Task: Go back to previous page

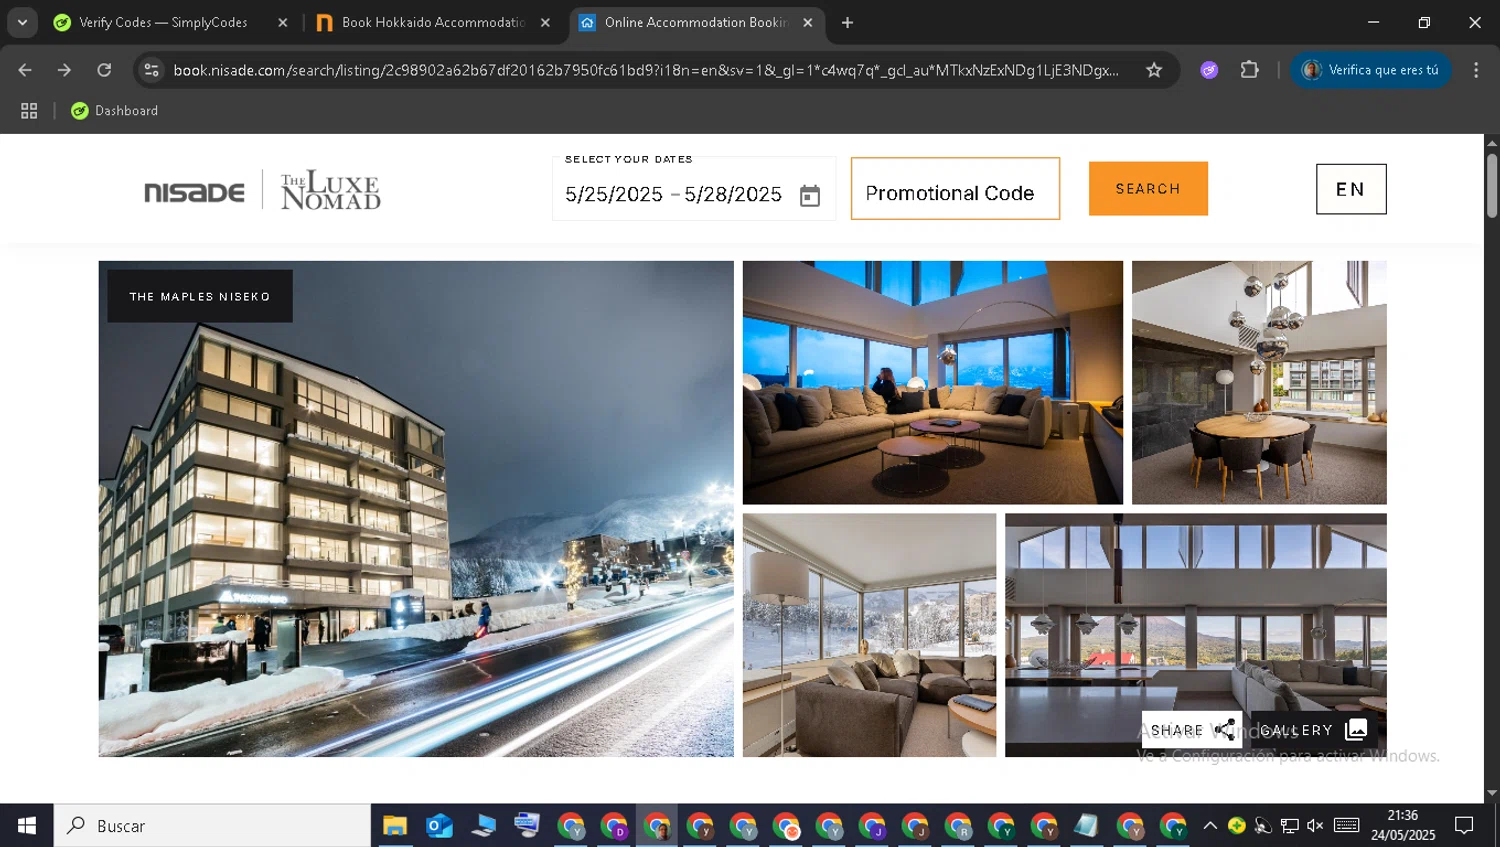Action: [x=25, y=70]
